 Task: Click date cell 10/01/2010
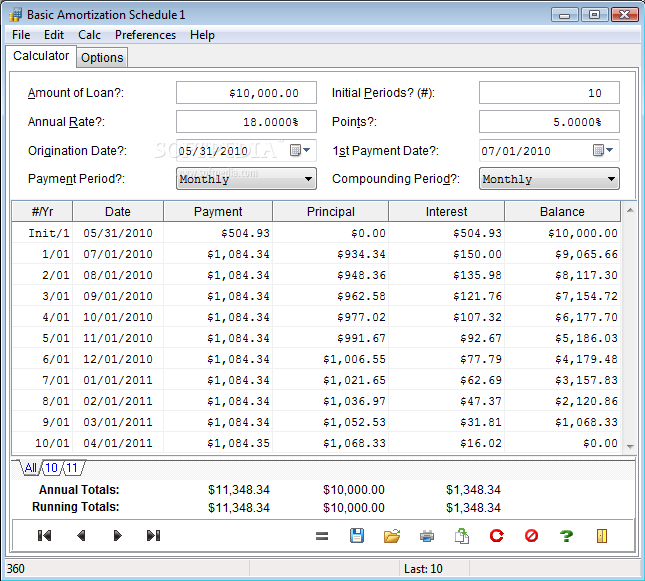pos(118,317)
